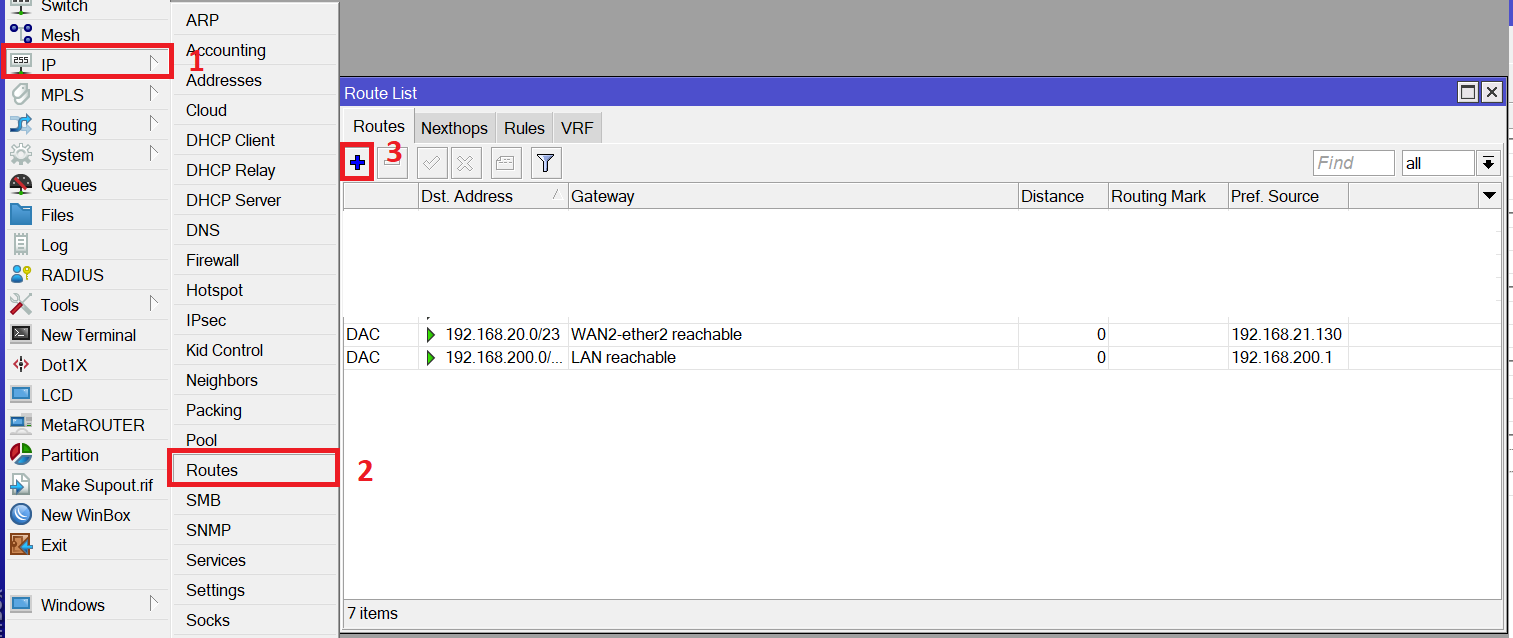Click the add new route plus icon
Image resolution: width=1513 pixels, height=638 pixels.
[357, 162]
